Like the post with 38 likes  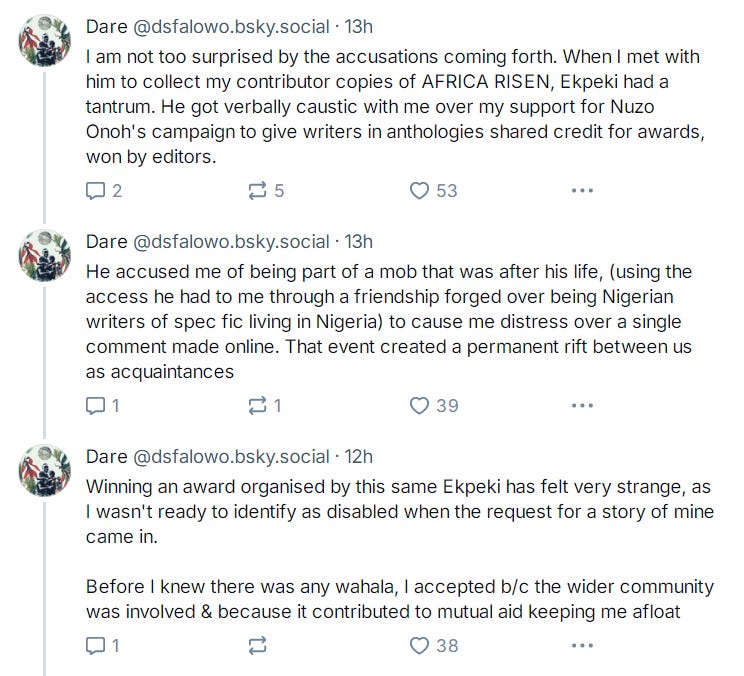pos(420,646)
